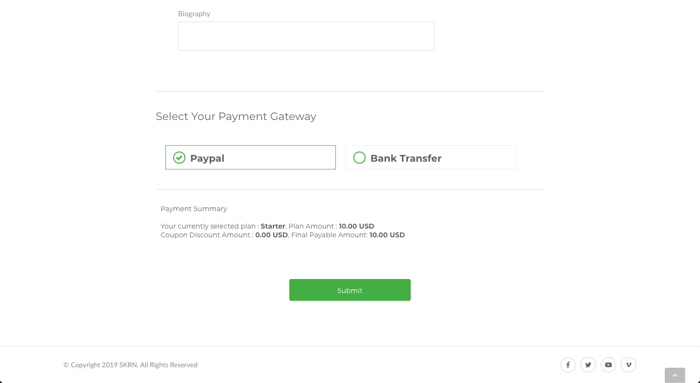This screenshot has height=383, width=700.
Task: Click the Plan Amount 10.00 USD value
Action: [356, 226]
